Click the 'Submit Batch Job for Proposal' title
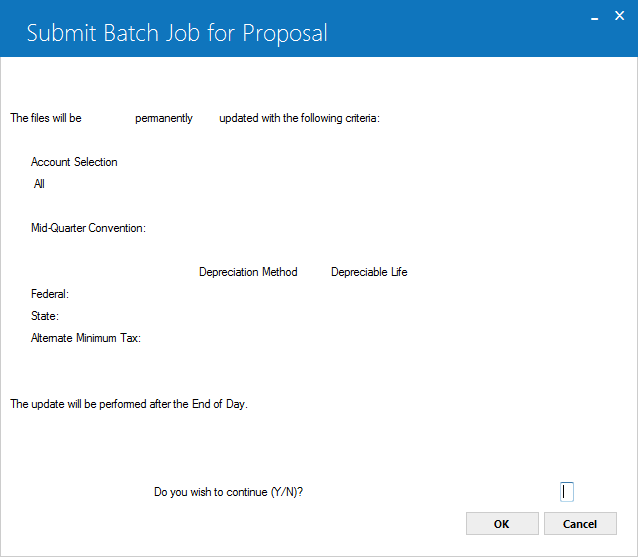 [x=177, y=33]
